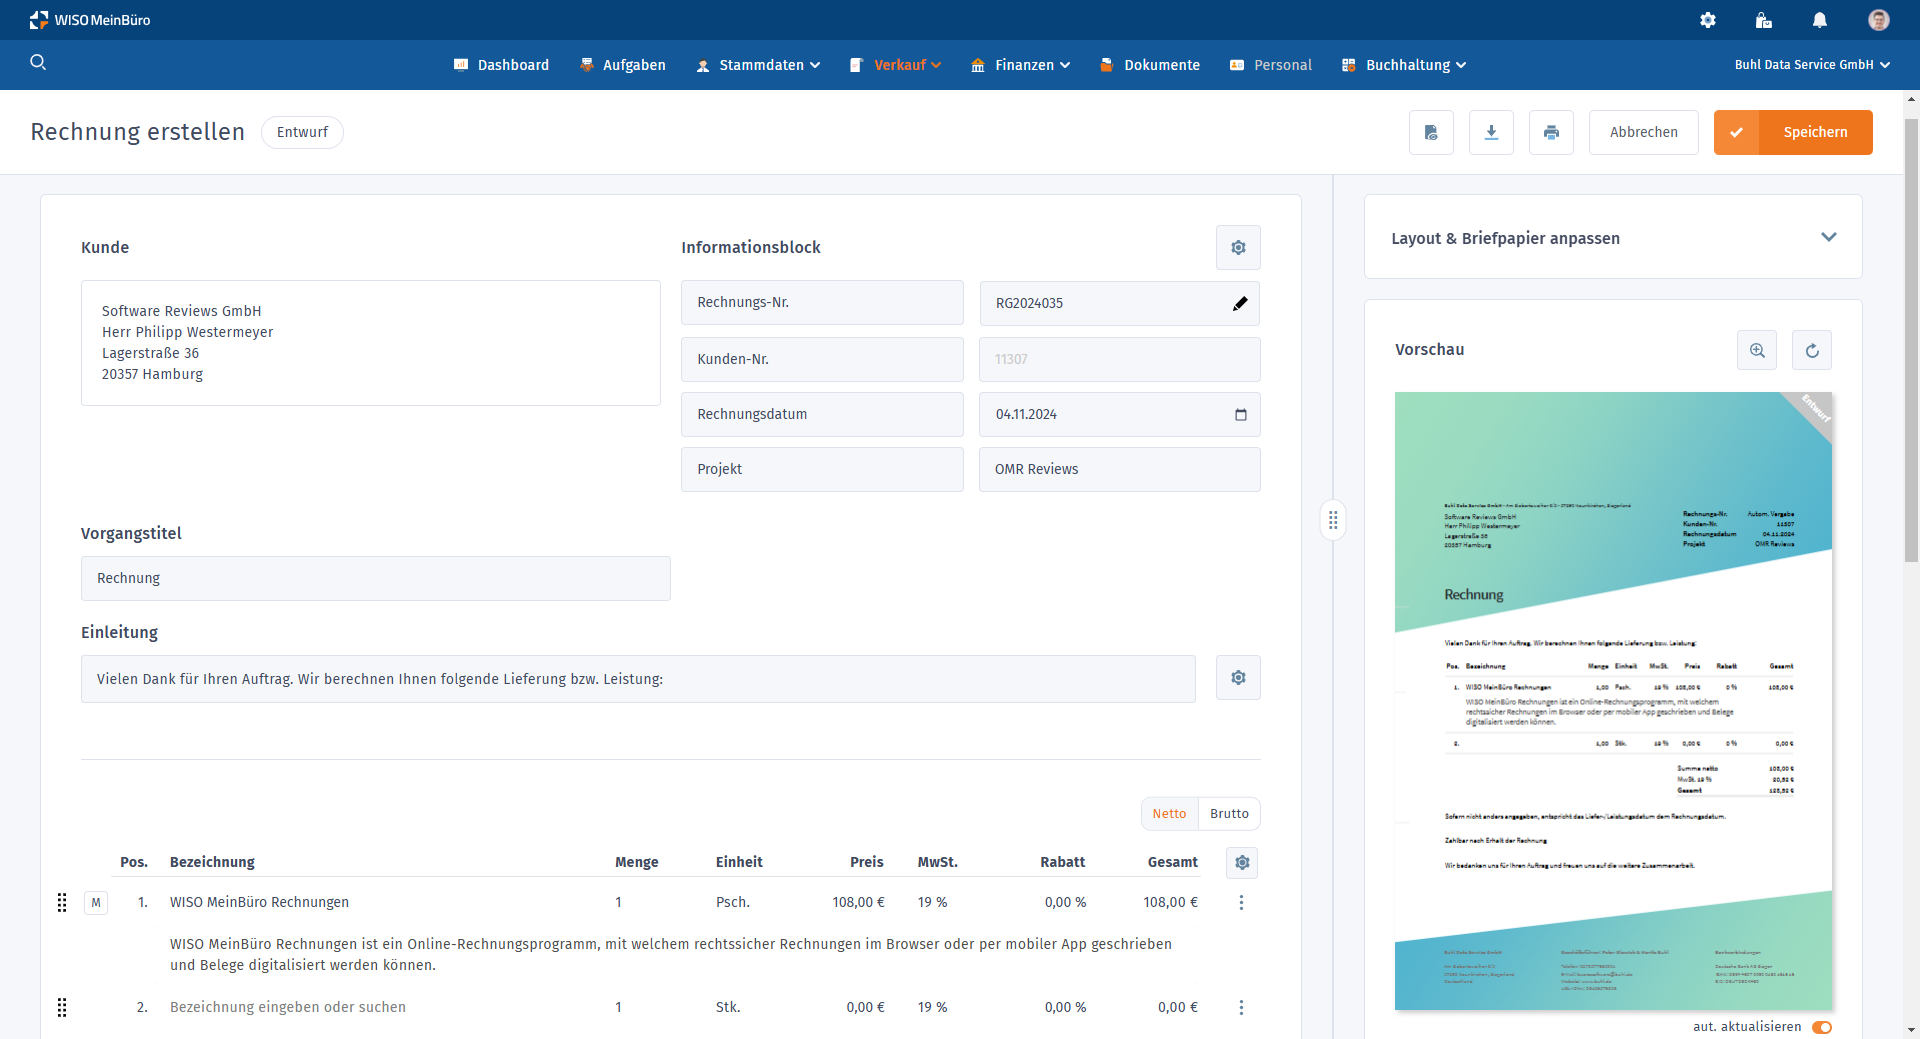Open Buhl Data Service GmbH account dropdown

1812,65
